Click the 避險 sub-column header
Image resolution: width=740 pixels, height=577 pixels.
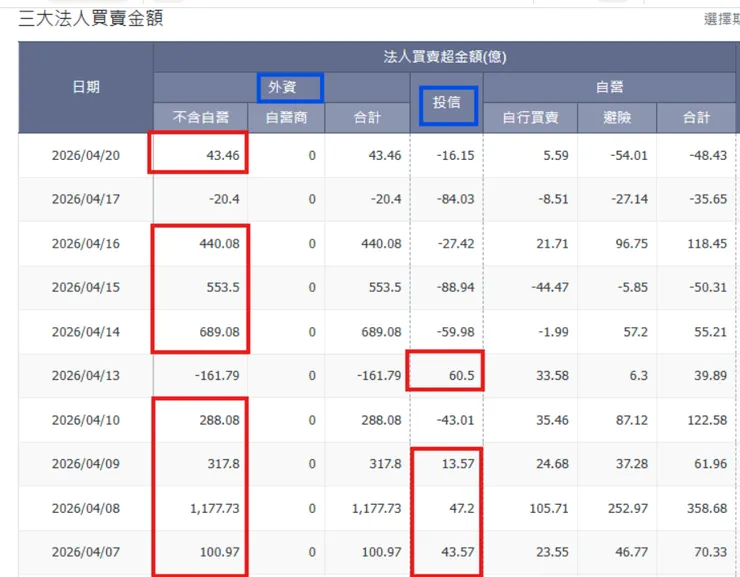(617, 117)
